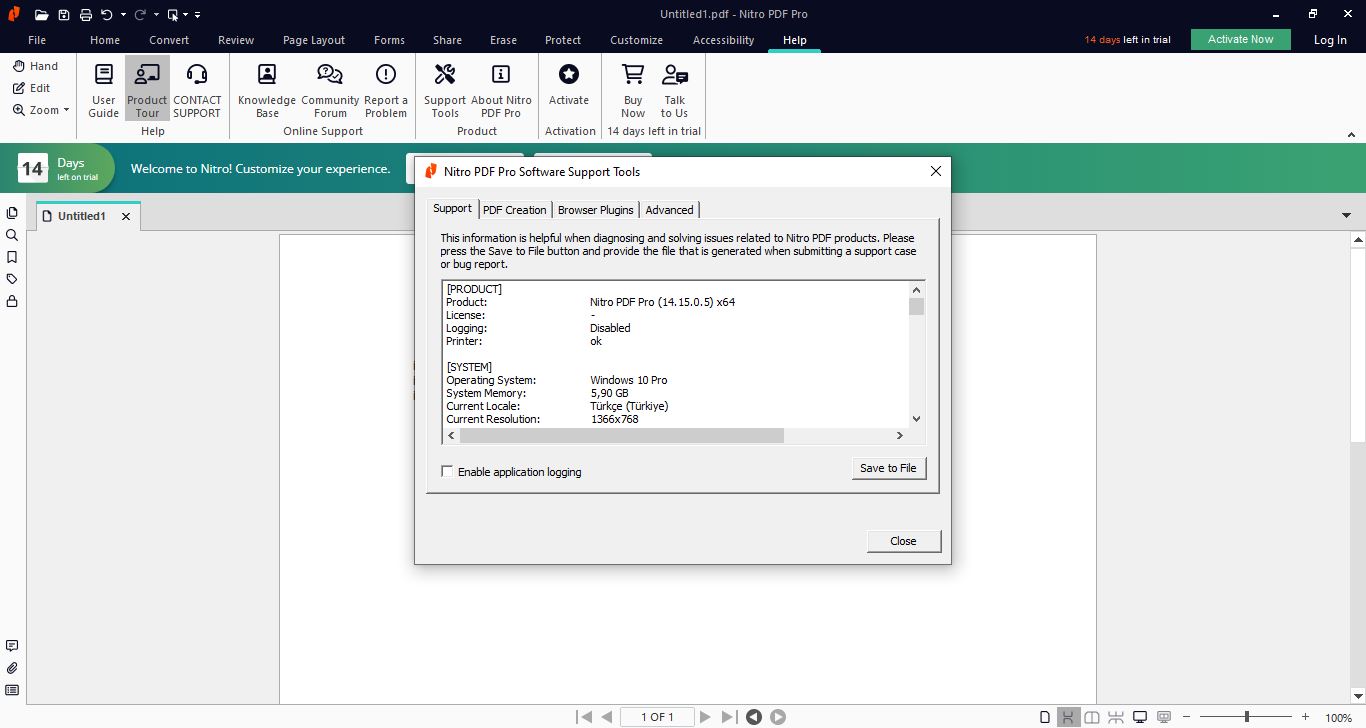Switch to PDF Creation tab in dialog
Viewport: 1366px width, 728px height.
coord(514,210)
